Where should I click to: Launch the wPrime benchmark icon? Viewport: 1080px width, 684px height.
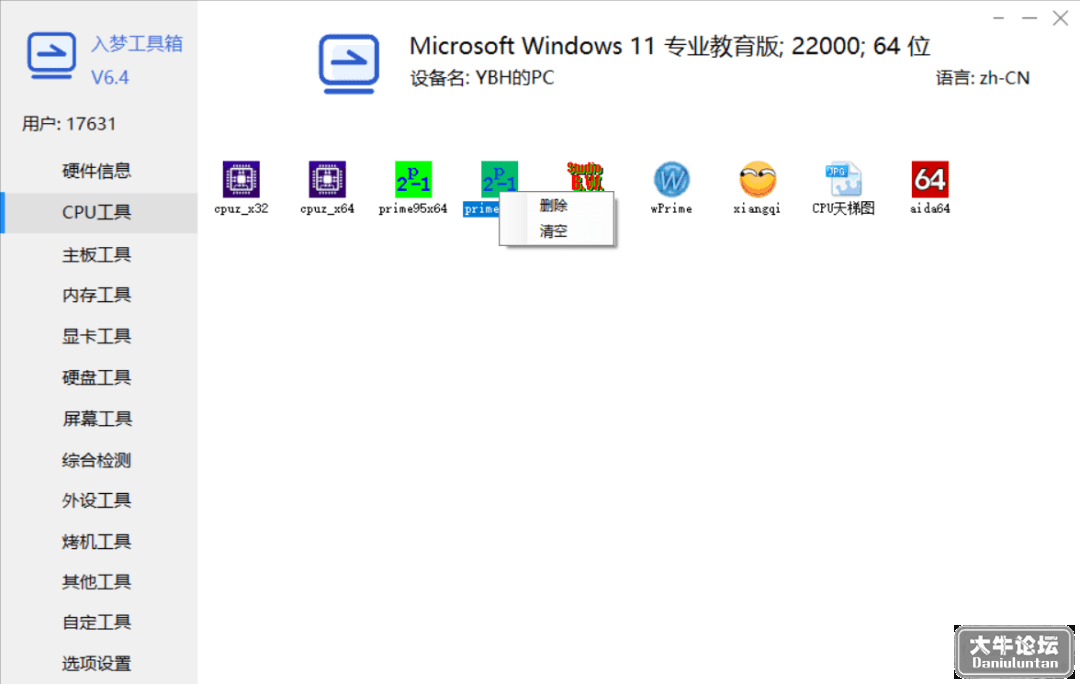pyautogui.click(x=672, y=179)
